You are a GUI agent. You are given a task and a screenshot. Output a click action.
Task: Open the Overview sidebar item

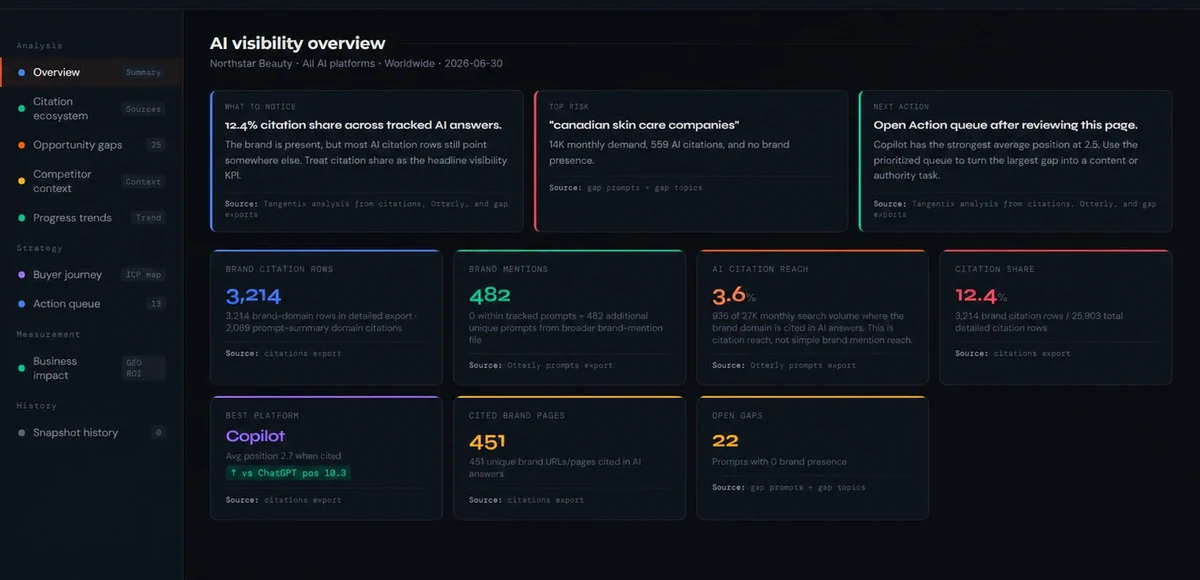(91, 72)
